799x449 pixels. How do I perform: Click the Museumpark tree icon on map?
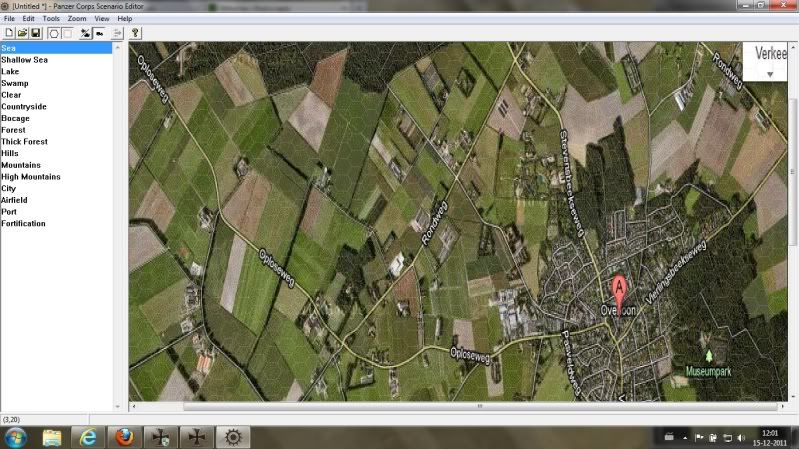coord(709,355)
